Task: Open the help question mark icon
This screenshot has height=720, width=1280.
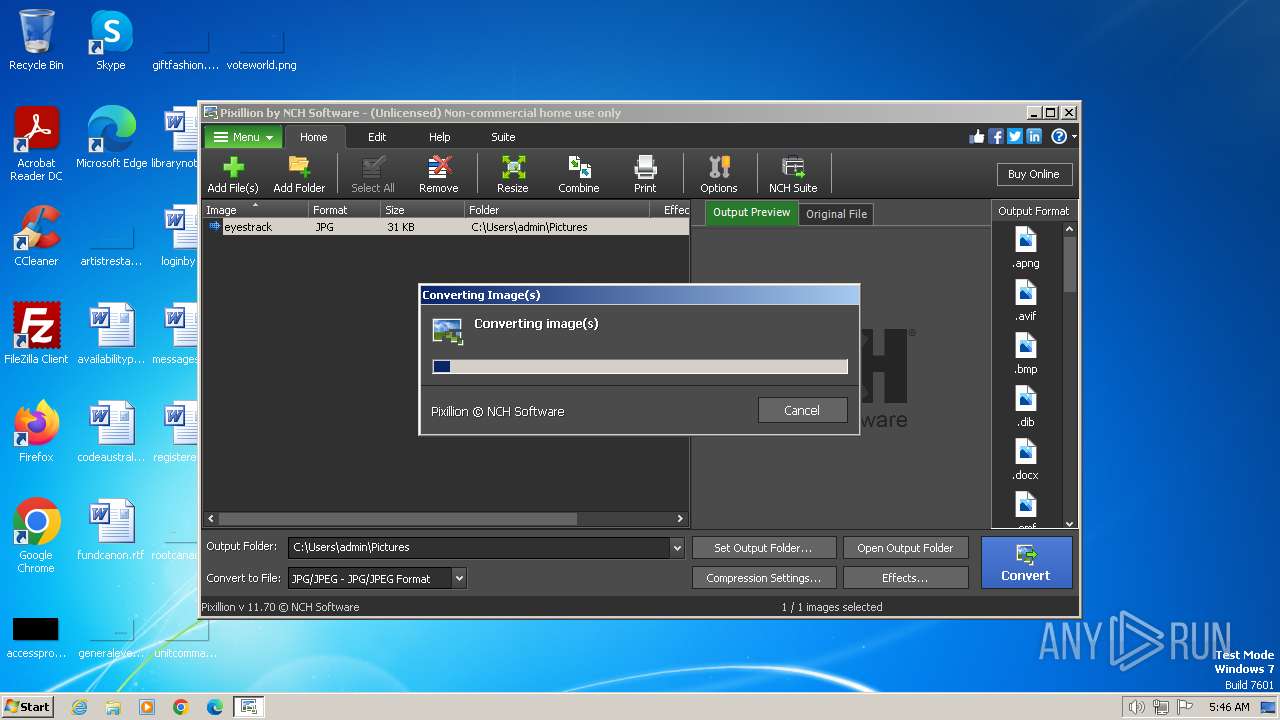Action: pyautogui.click(x=1059, y=137)
